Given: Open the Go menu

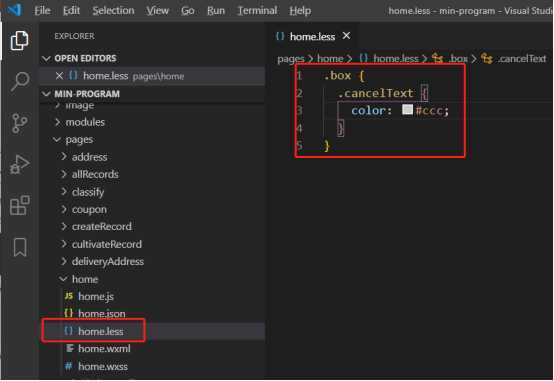Looking at the screenshot, I should tap(188, 11).
